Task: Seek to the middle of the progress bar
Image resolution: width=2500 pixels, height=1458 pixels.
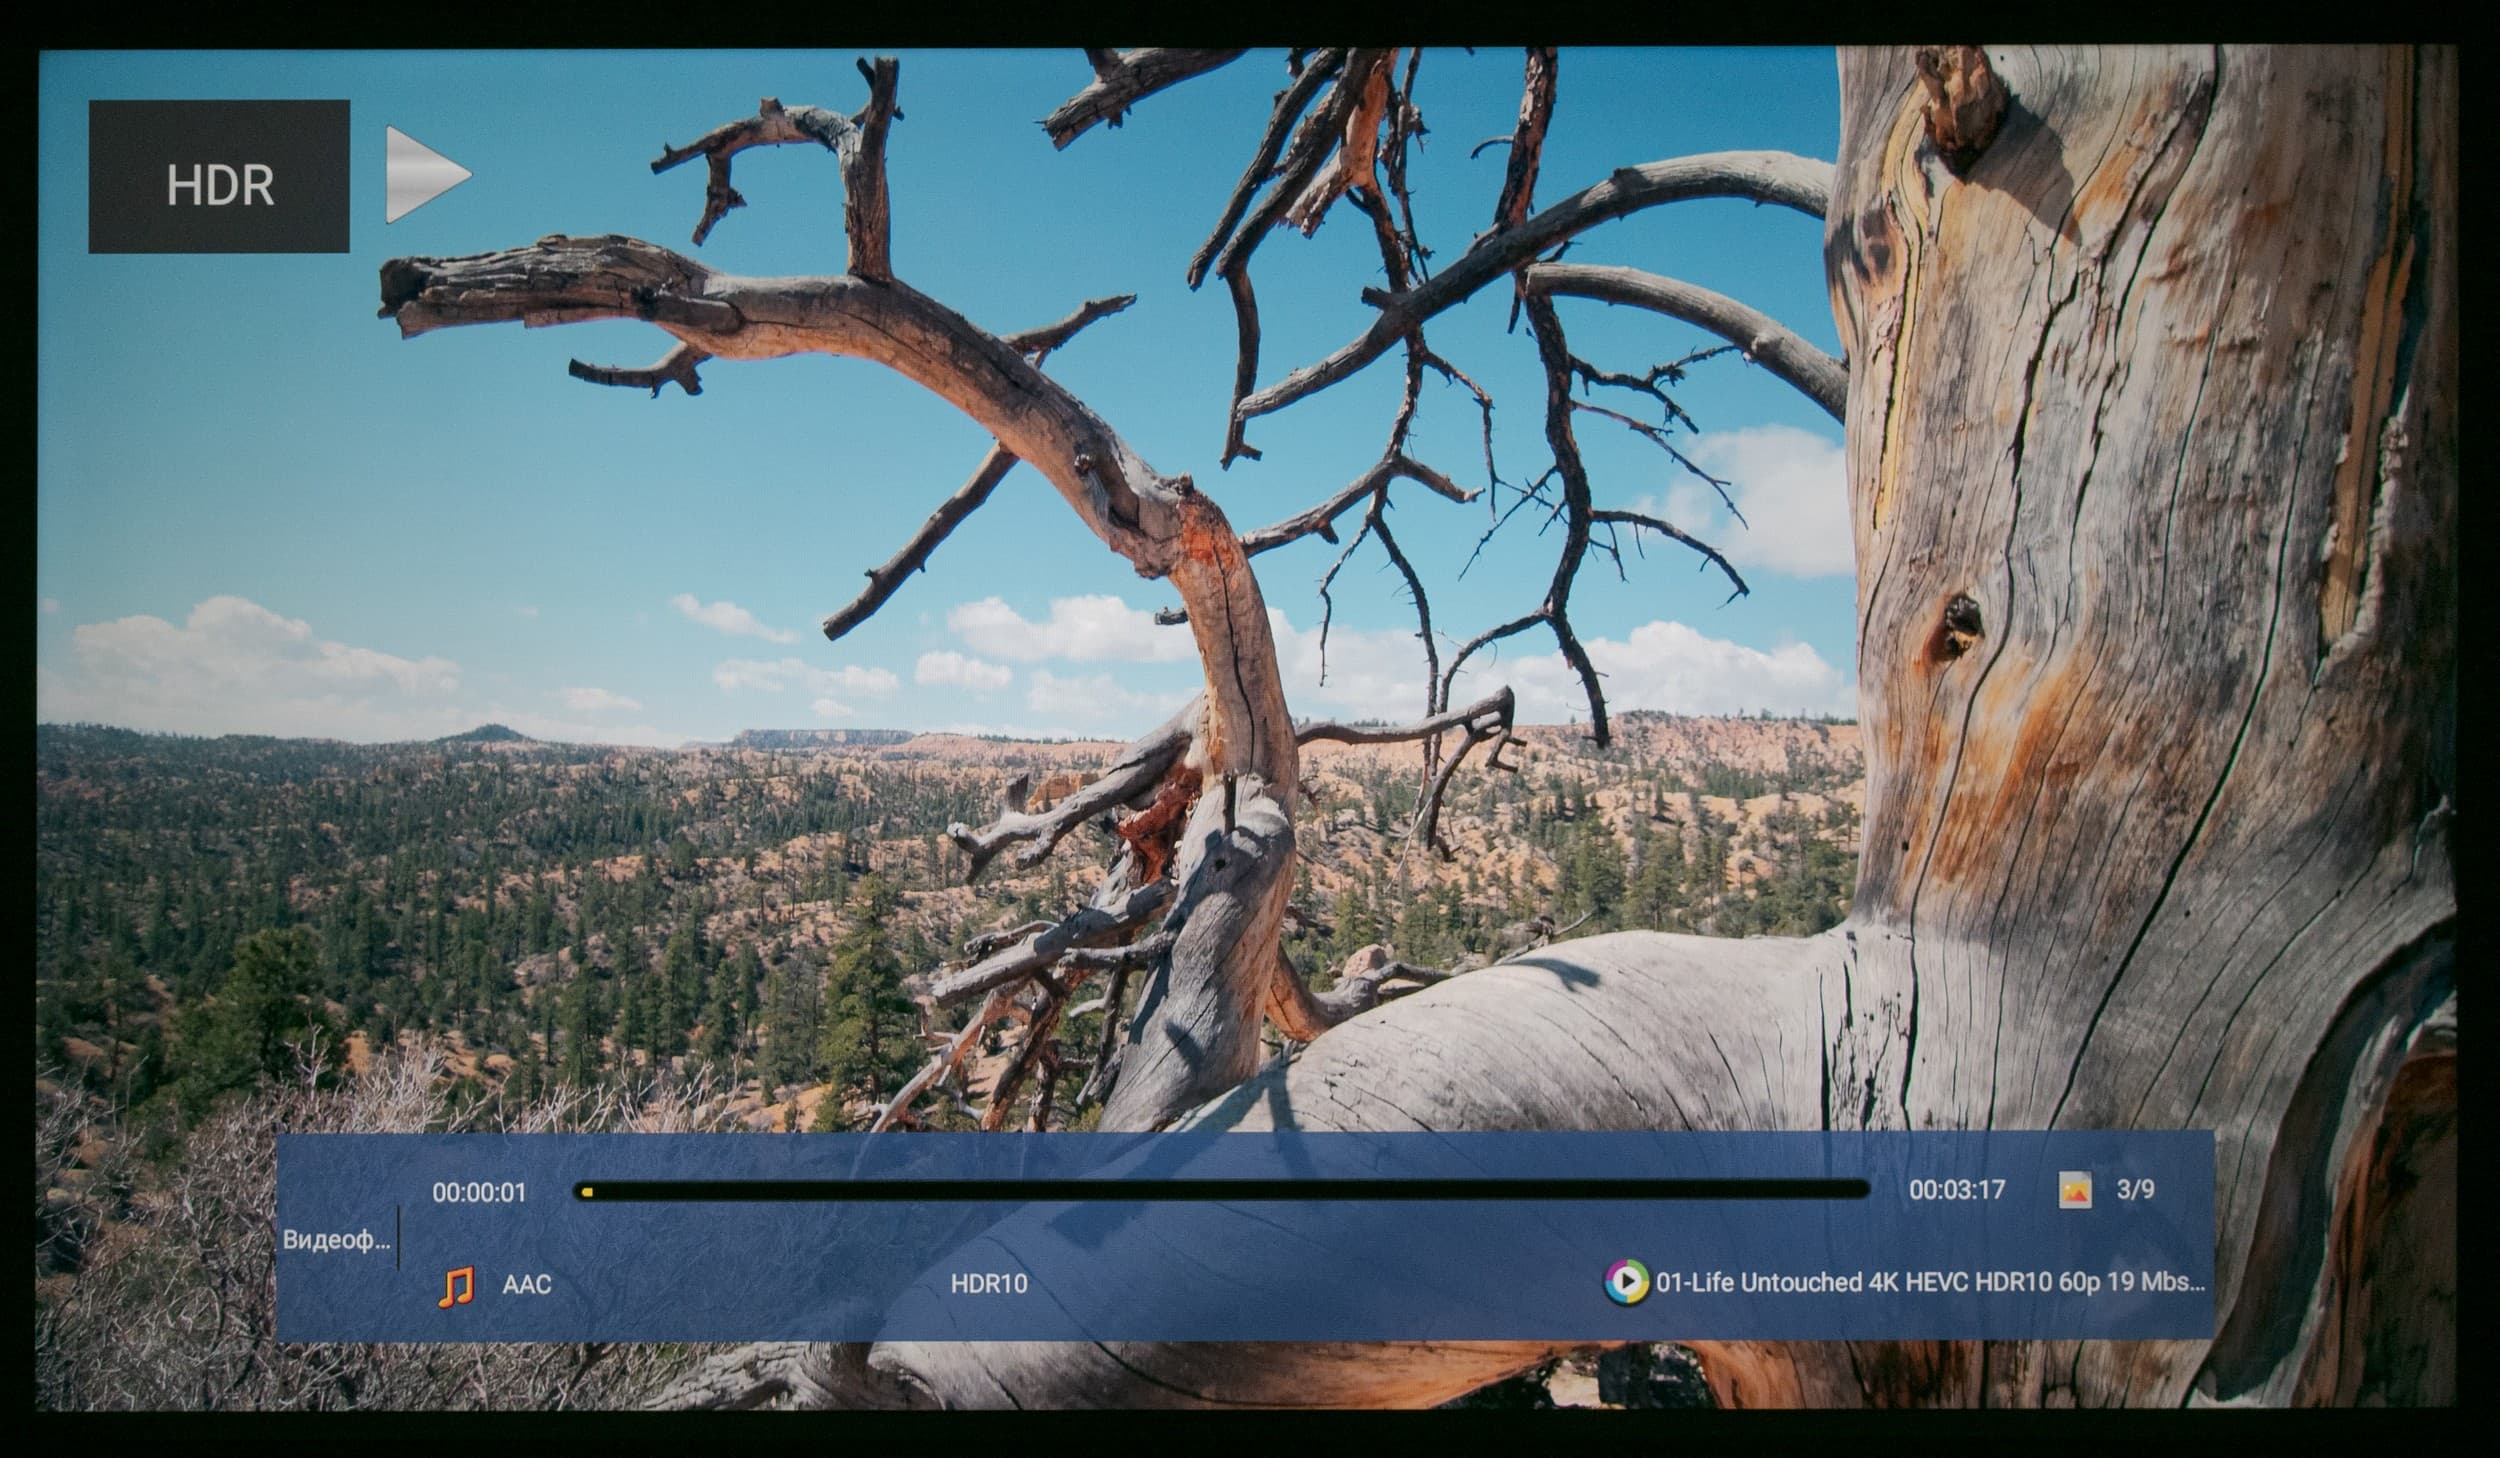Action: (1220, 1190)
